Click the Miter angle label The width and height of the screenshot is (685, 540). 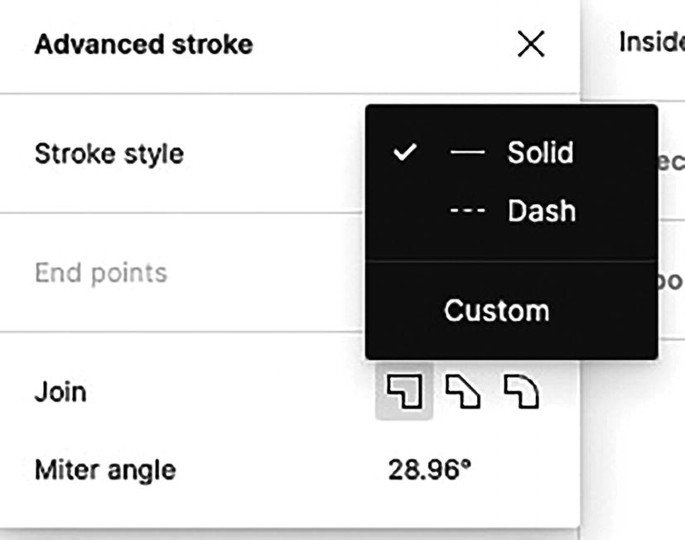(x=105, y=469)
